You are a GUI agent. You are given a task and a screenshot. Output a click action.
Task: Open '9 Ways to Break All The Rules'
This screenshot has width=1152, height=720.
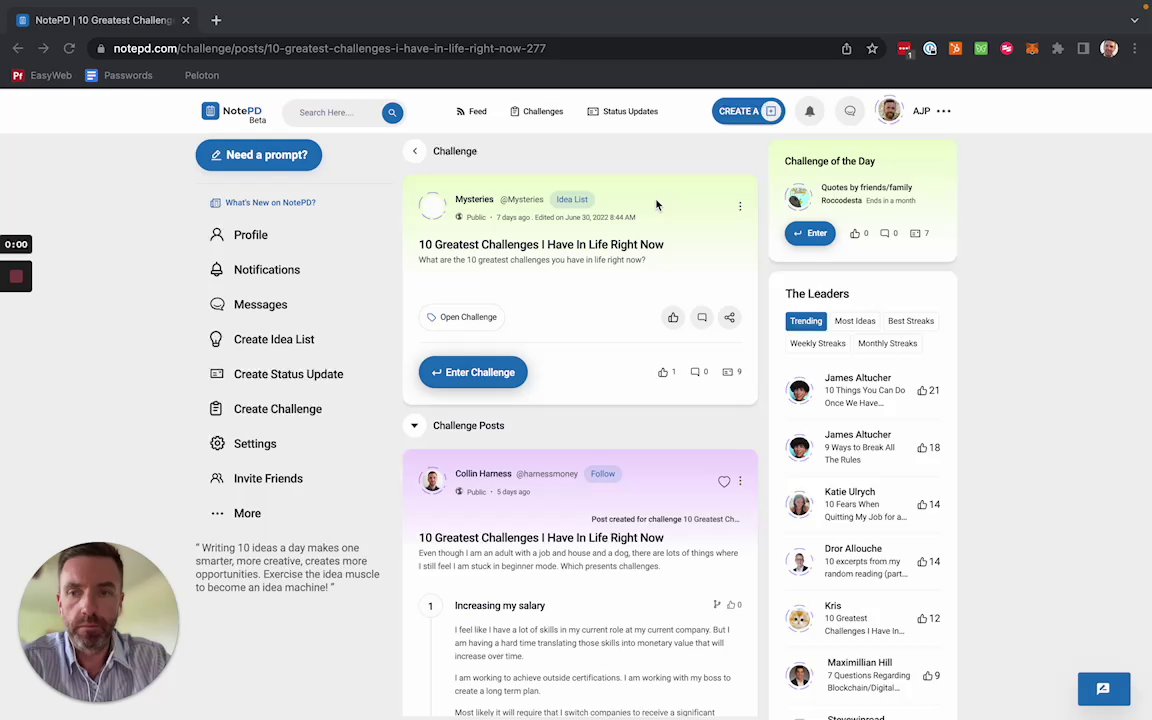click(859, 453)
